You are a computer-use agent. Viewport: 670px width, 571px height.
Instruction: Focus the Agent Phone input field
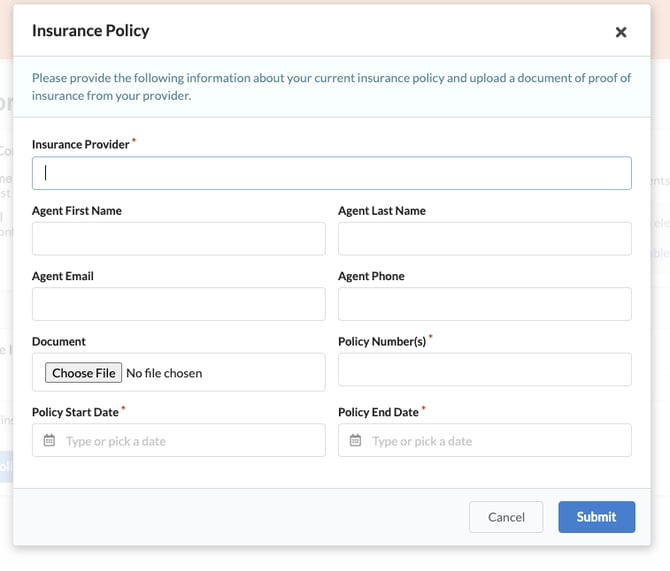coord(484,304)
